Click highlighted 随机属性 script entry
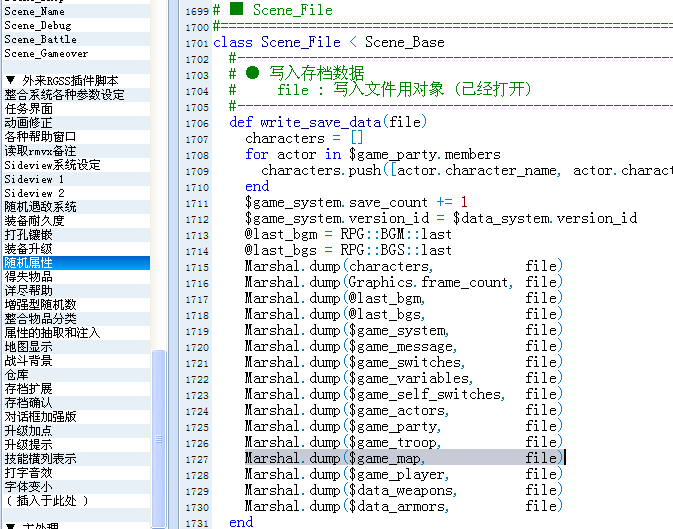 [x=76, y=263]
